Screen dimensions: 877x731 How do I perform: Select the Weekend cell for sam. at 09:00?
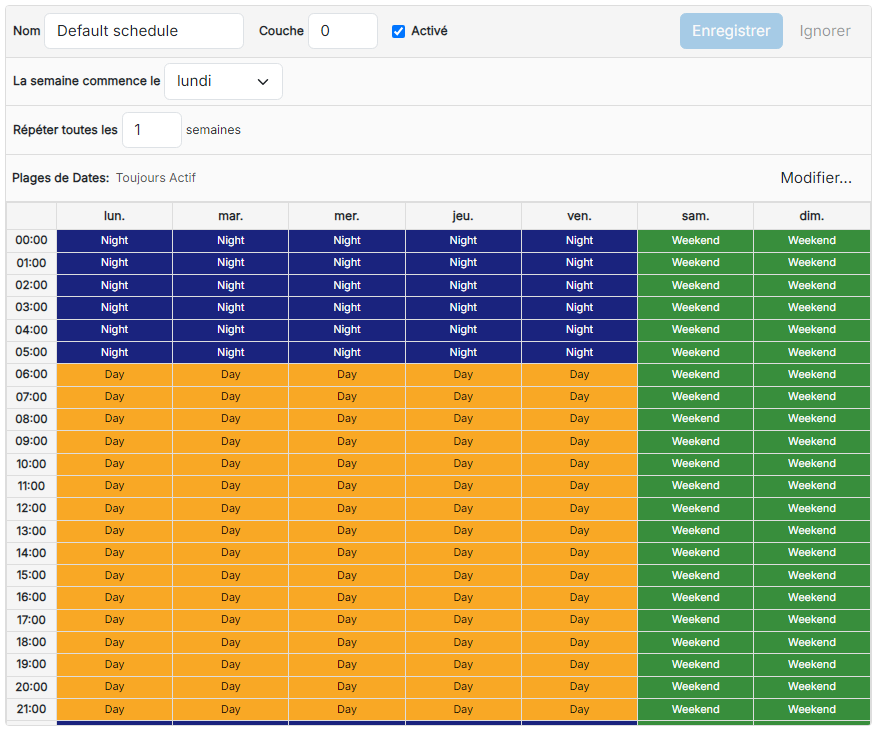click(695, 441)
